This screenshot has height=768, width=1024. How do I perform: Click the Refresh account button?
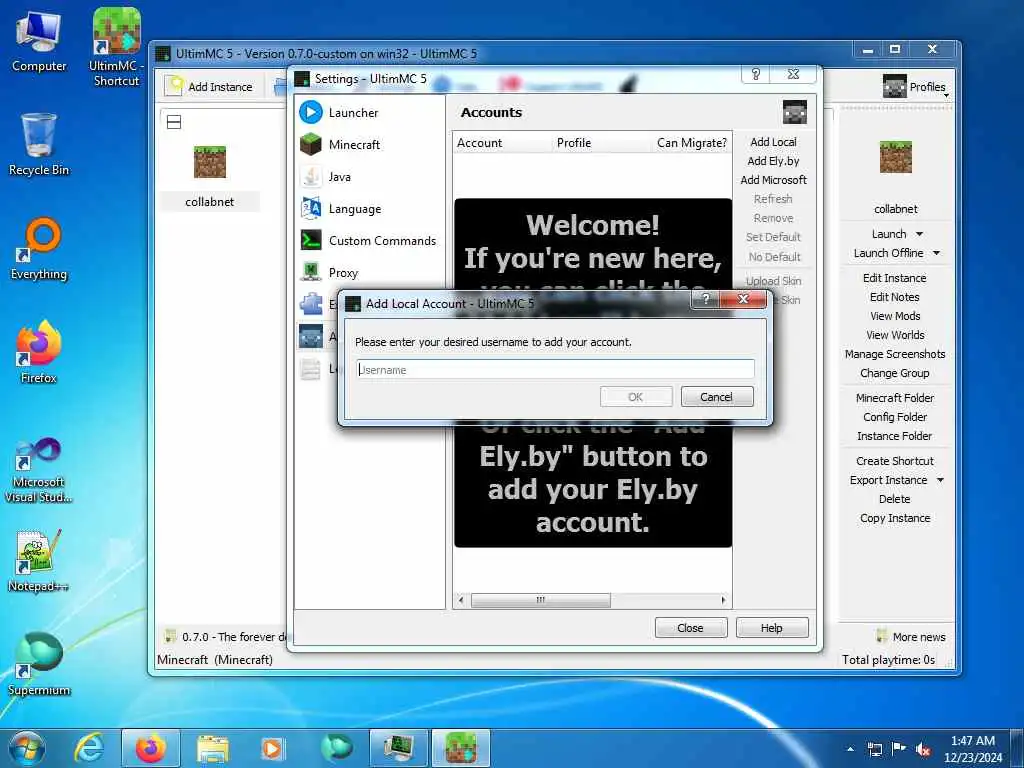tap(773, 199)
